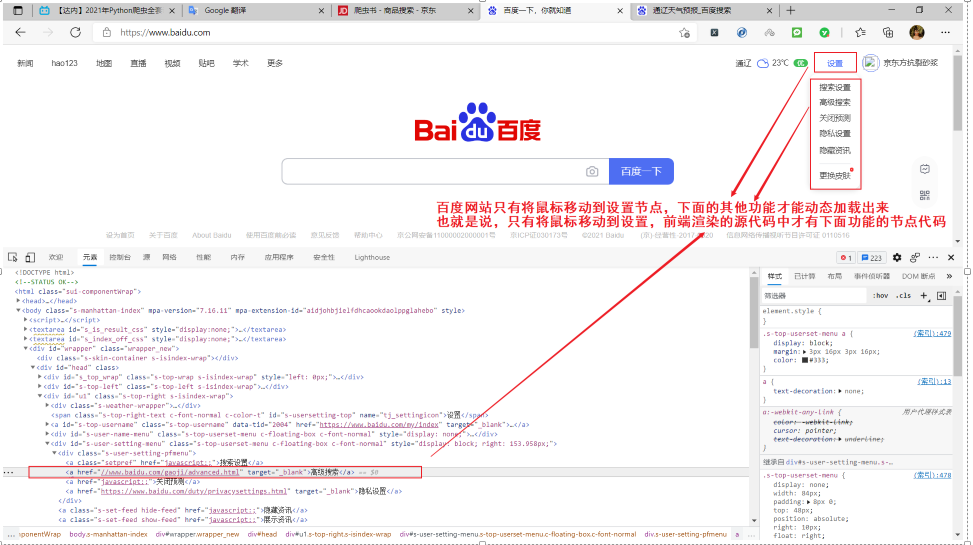Image resolution: width=973 pixels, height=545 pixels.
Task: Close the Google 翻译 tab
Action: [321, 11]
